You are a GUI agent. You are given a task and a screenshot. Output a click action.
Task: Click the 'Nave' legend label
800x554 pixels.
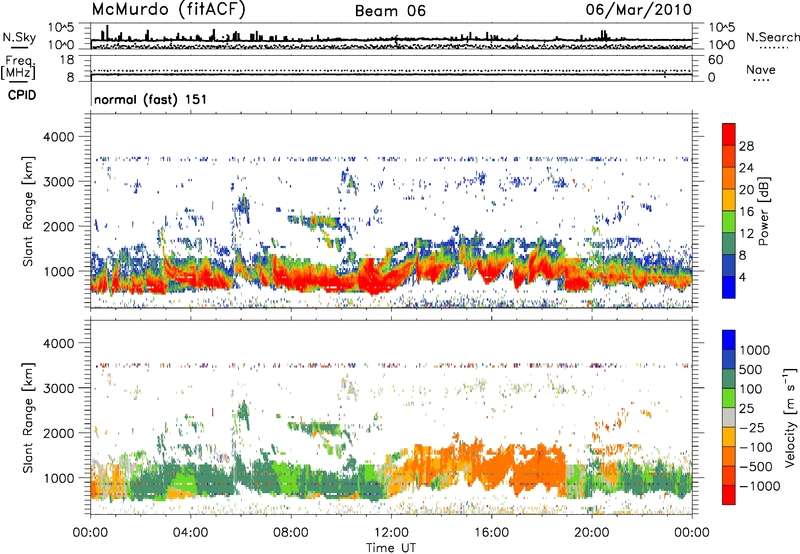click(761, 70)
